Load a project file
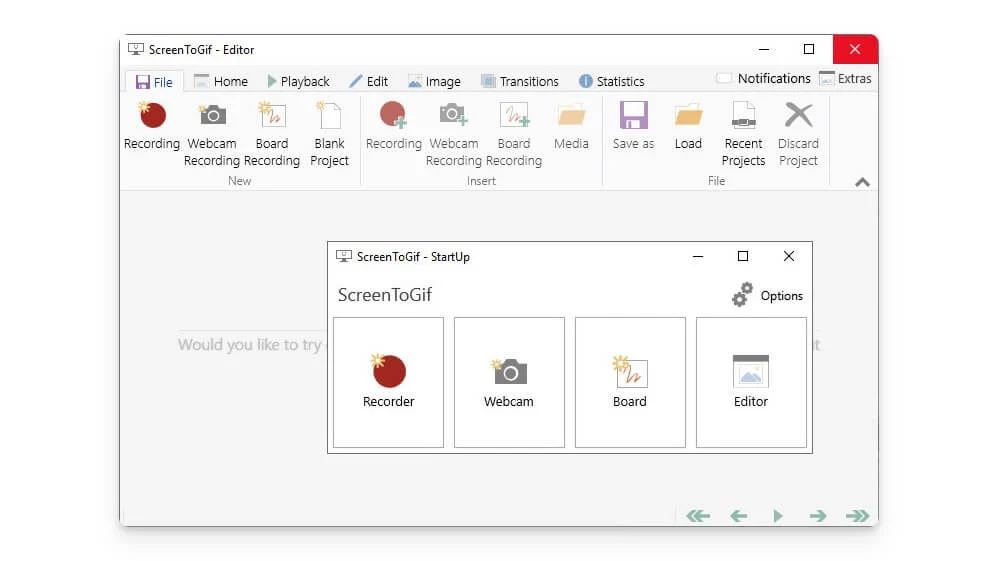Viewport: 998px width, 561px height. coord(688,126)
